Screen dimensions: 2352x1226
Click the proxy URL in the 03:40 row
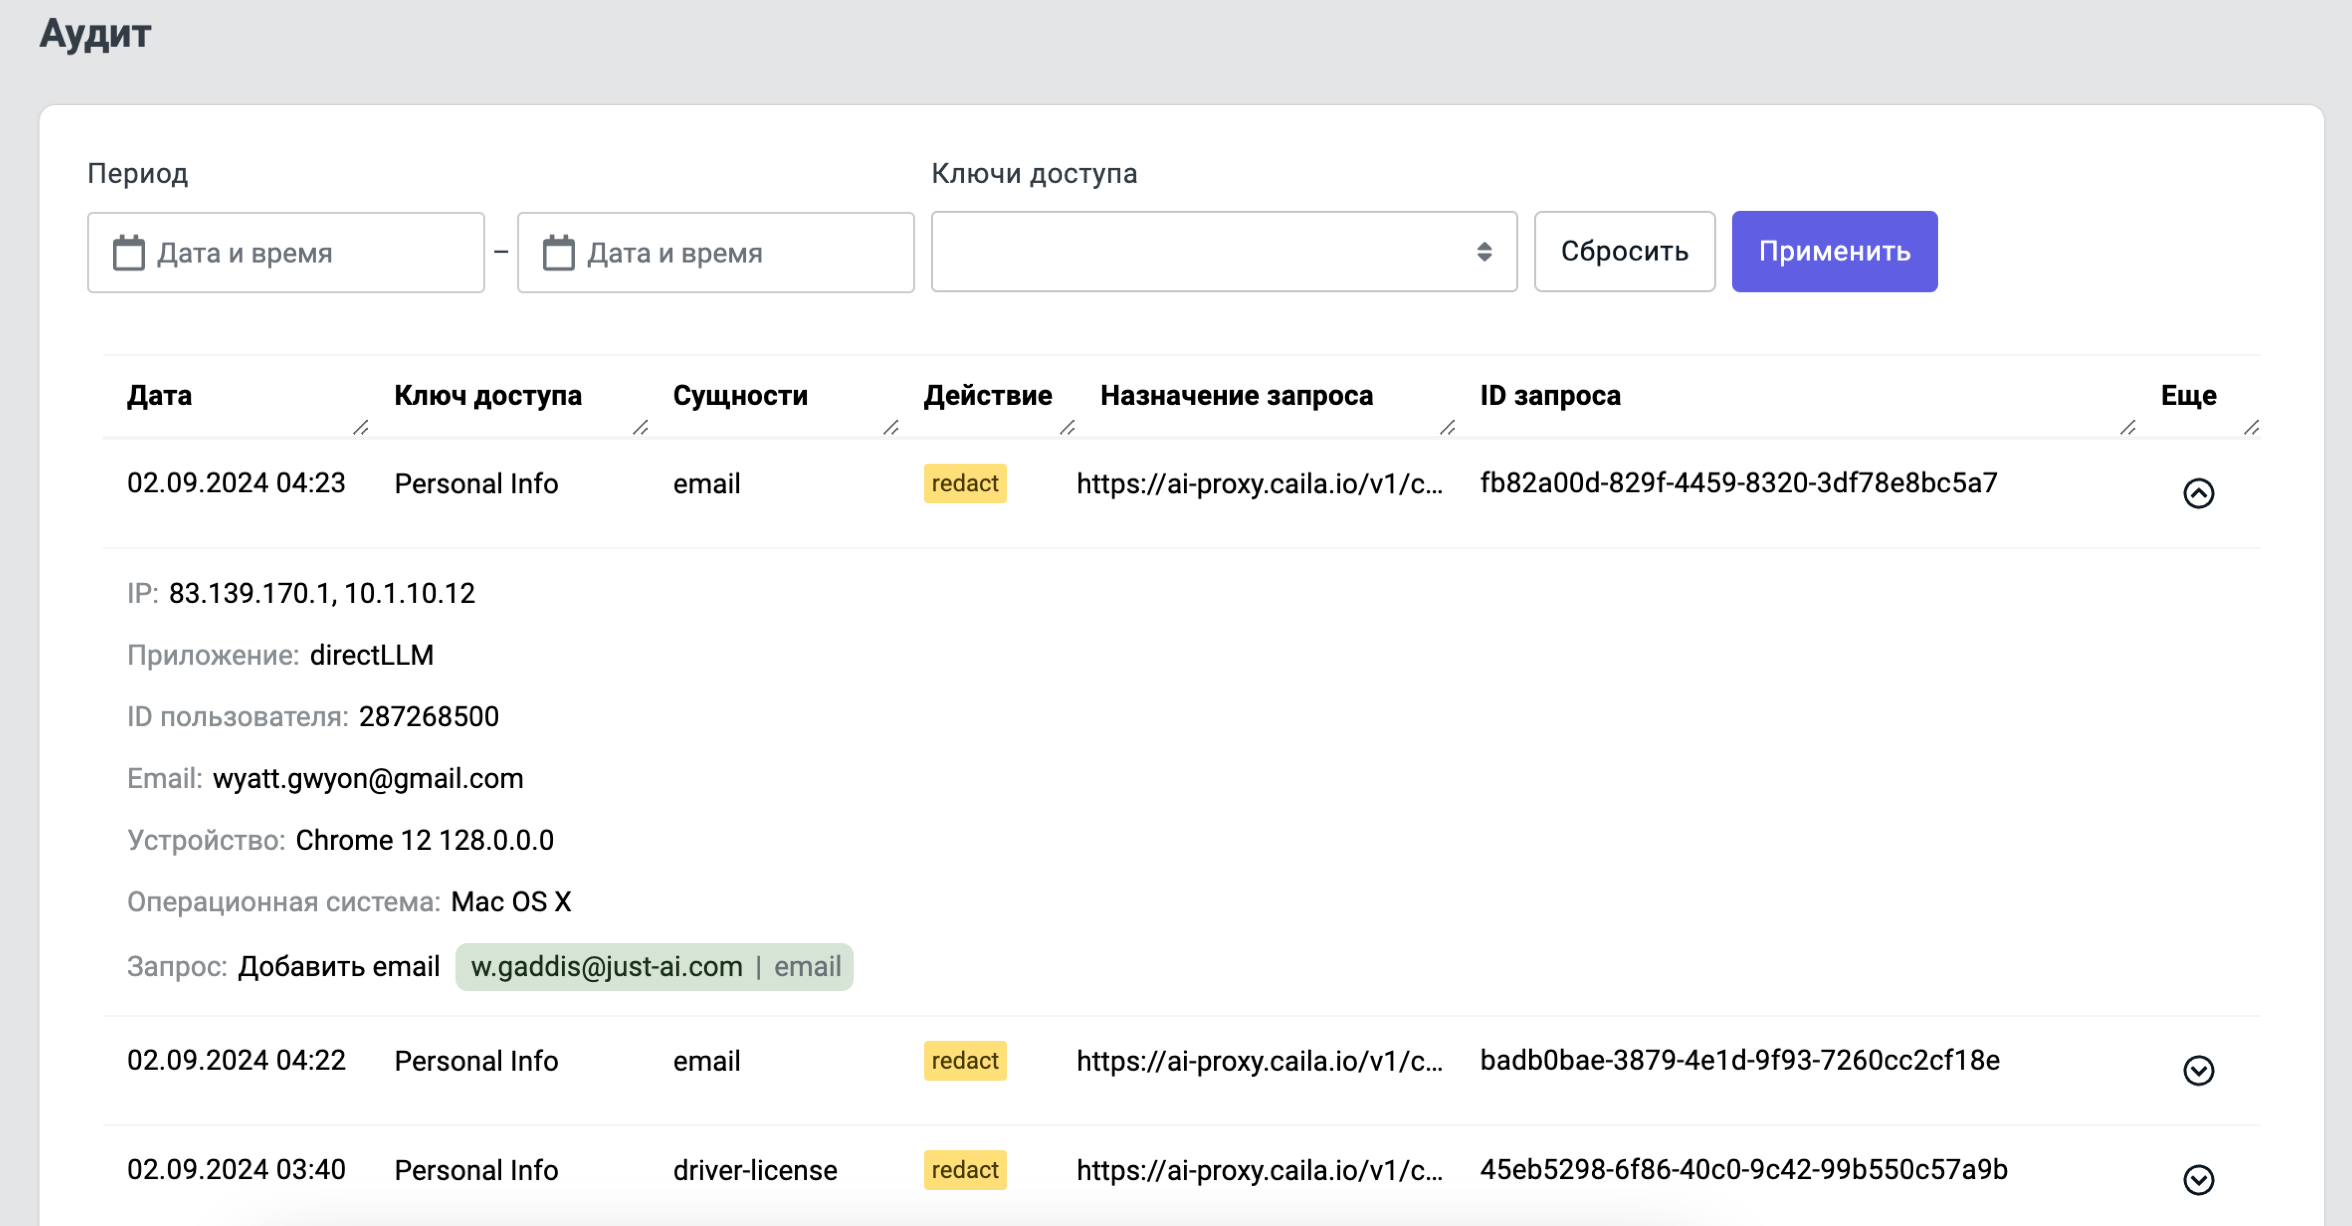coord(1259,1170)
